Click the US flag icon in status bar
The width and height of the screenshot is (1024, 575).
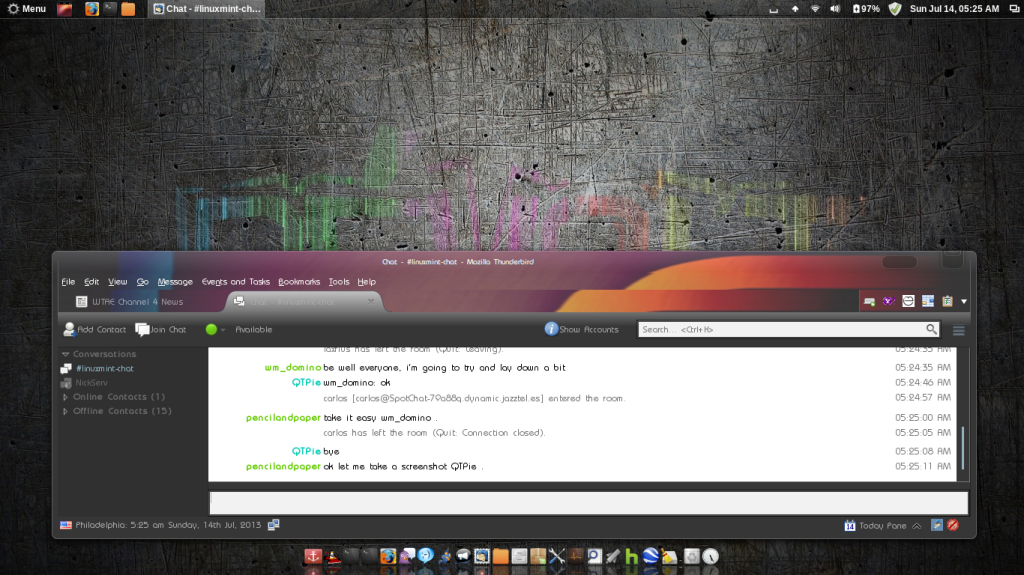click(66, 525)
